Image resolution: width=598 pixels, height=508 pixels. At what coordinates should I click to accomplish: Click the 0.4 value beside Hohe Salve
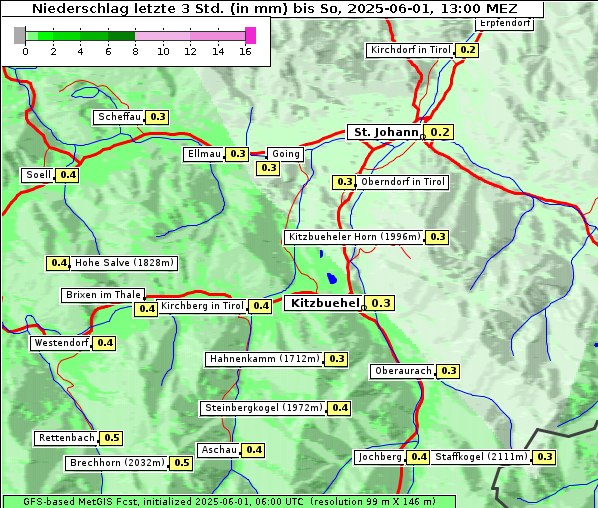(x=58, y=263)
